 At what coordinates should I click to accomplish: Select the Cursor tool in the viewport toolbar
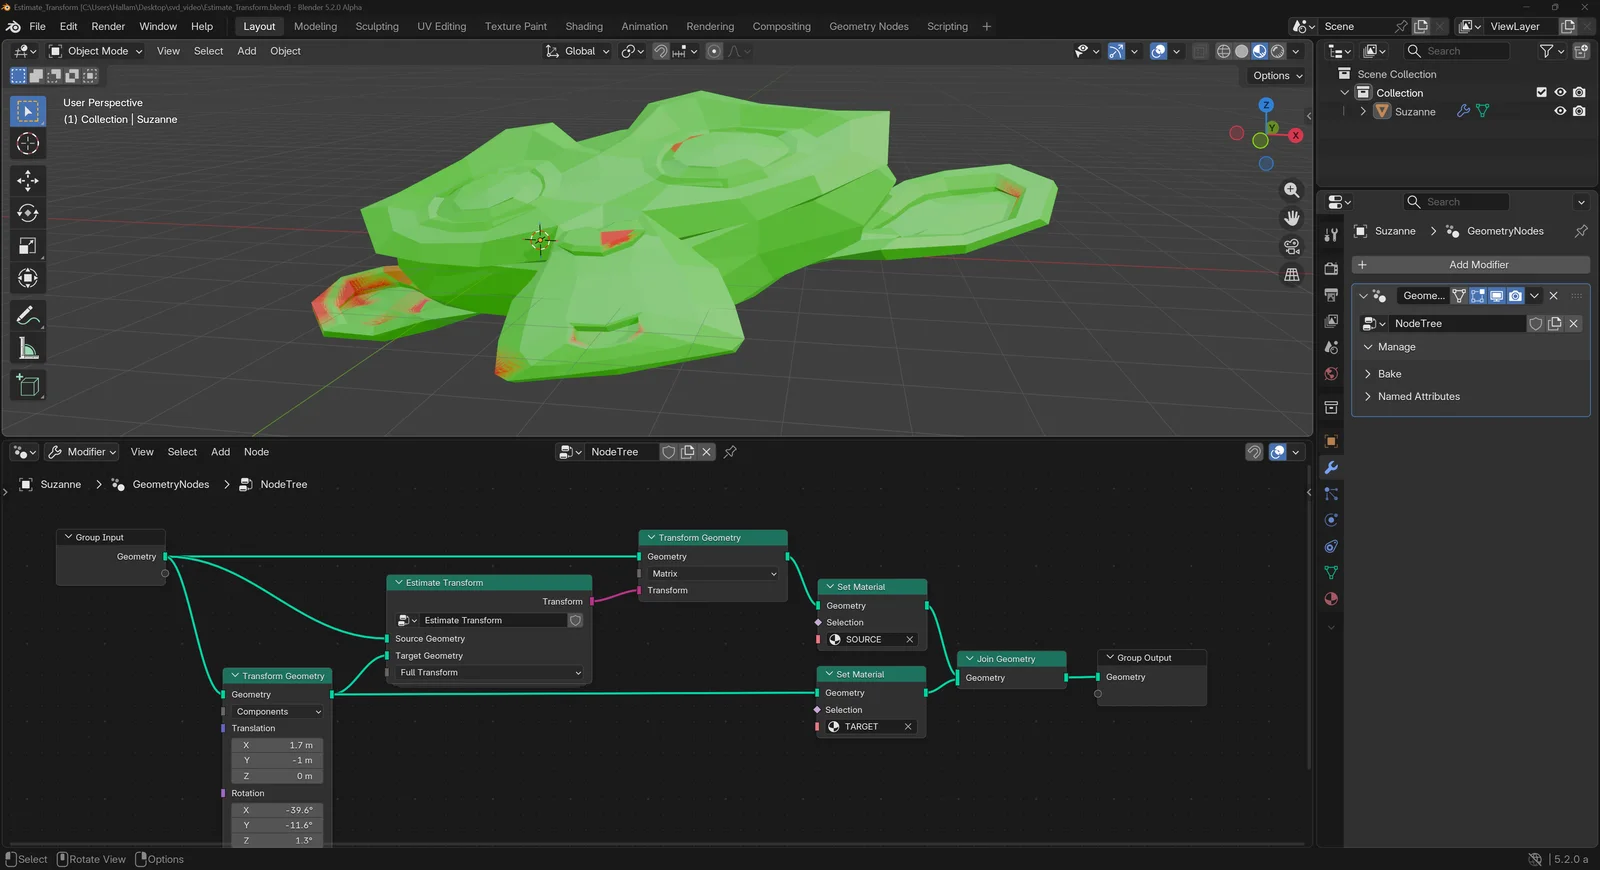(x=28, y=144)
